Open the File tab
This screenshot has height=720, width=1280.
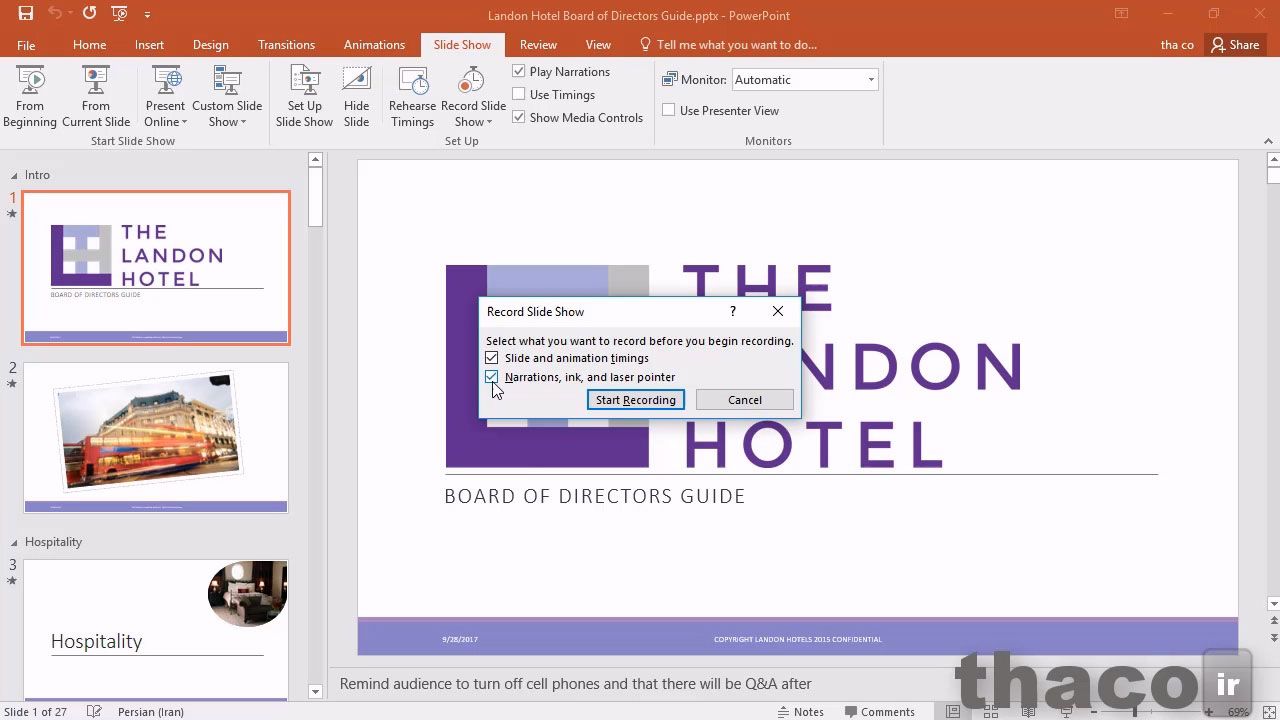click(x=26, y=45)
